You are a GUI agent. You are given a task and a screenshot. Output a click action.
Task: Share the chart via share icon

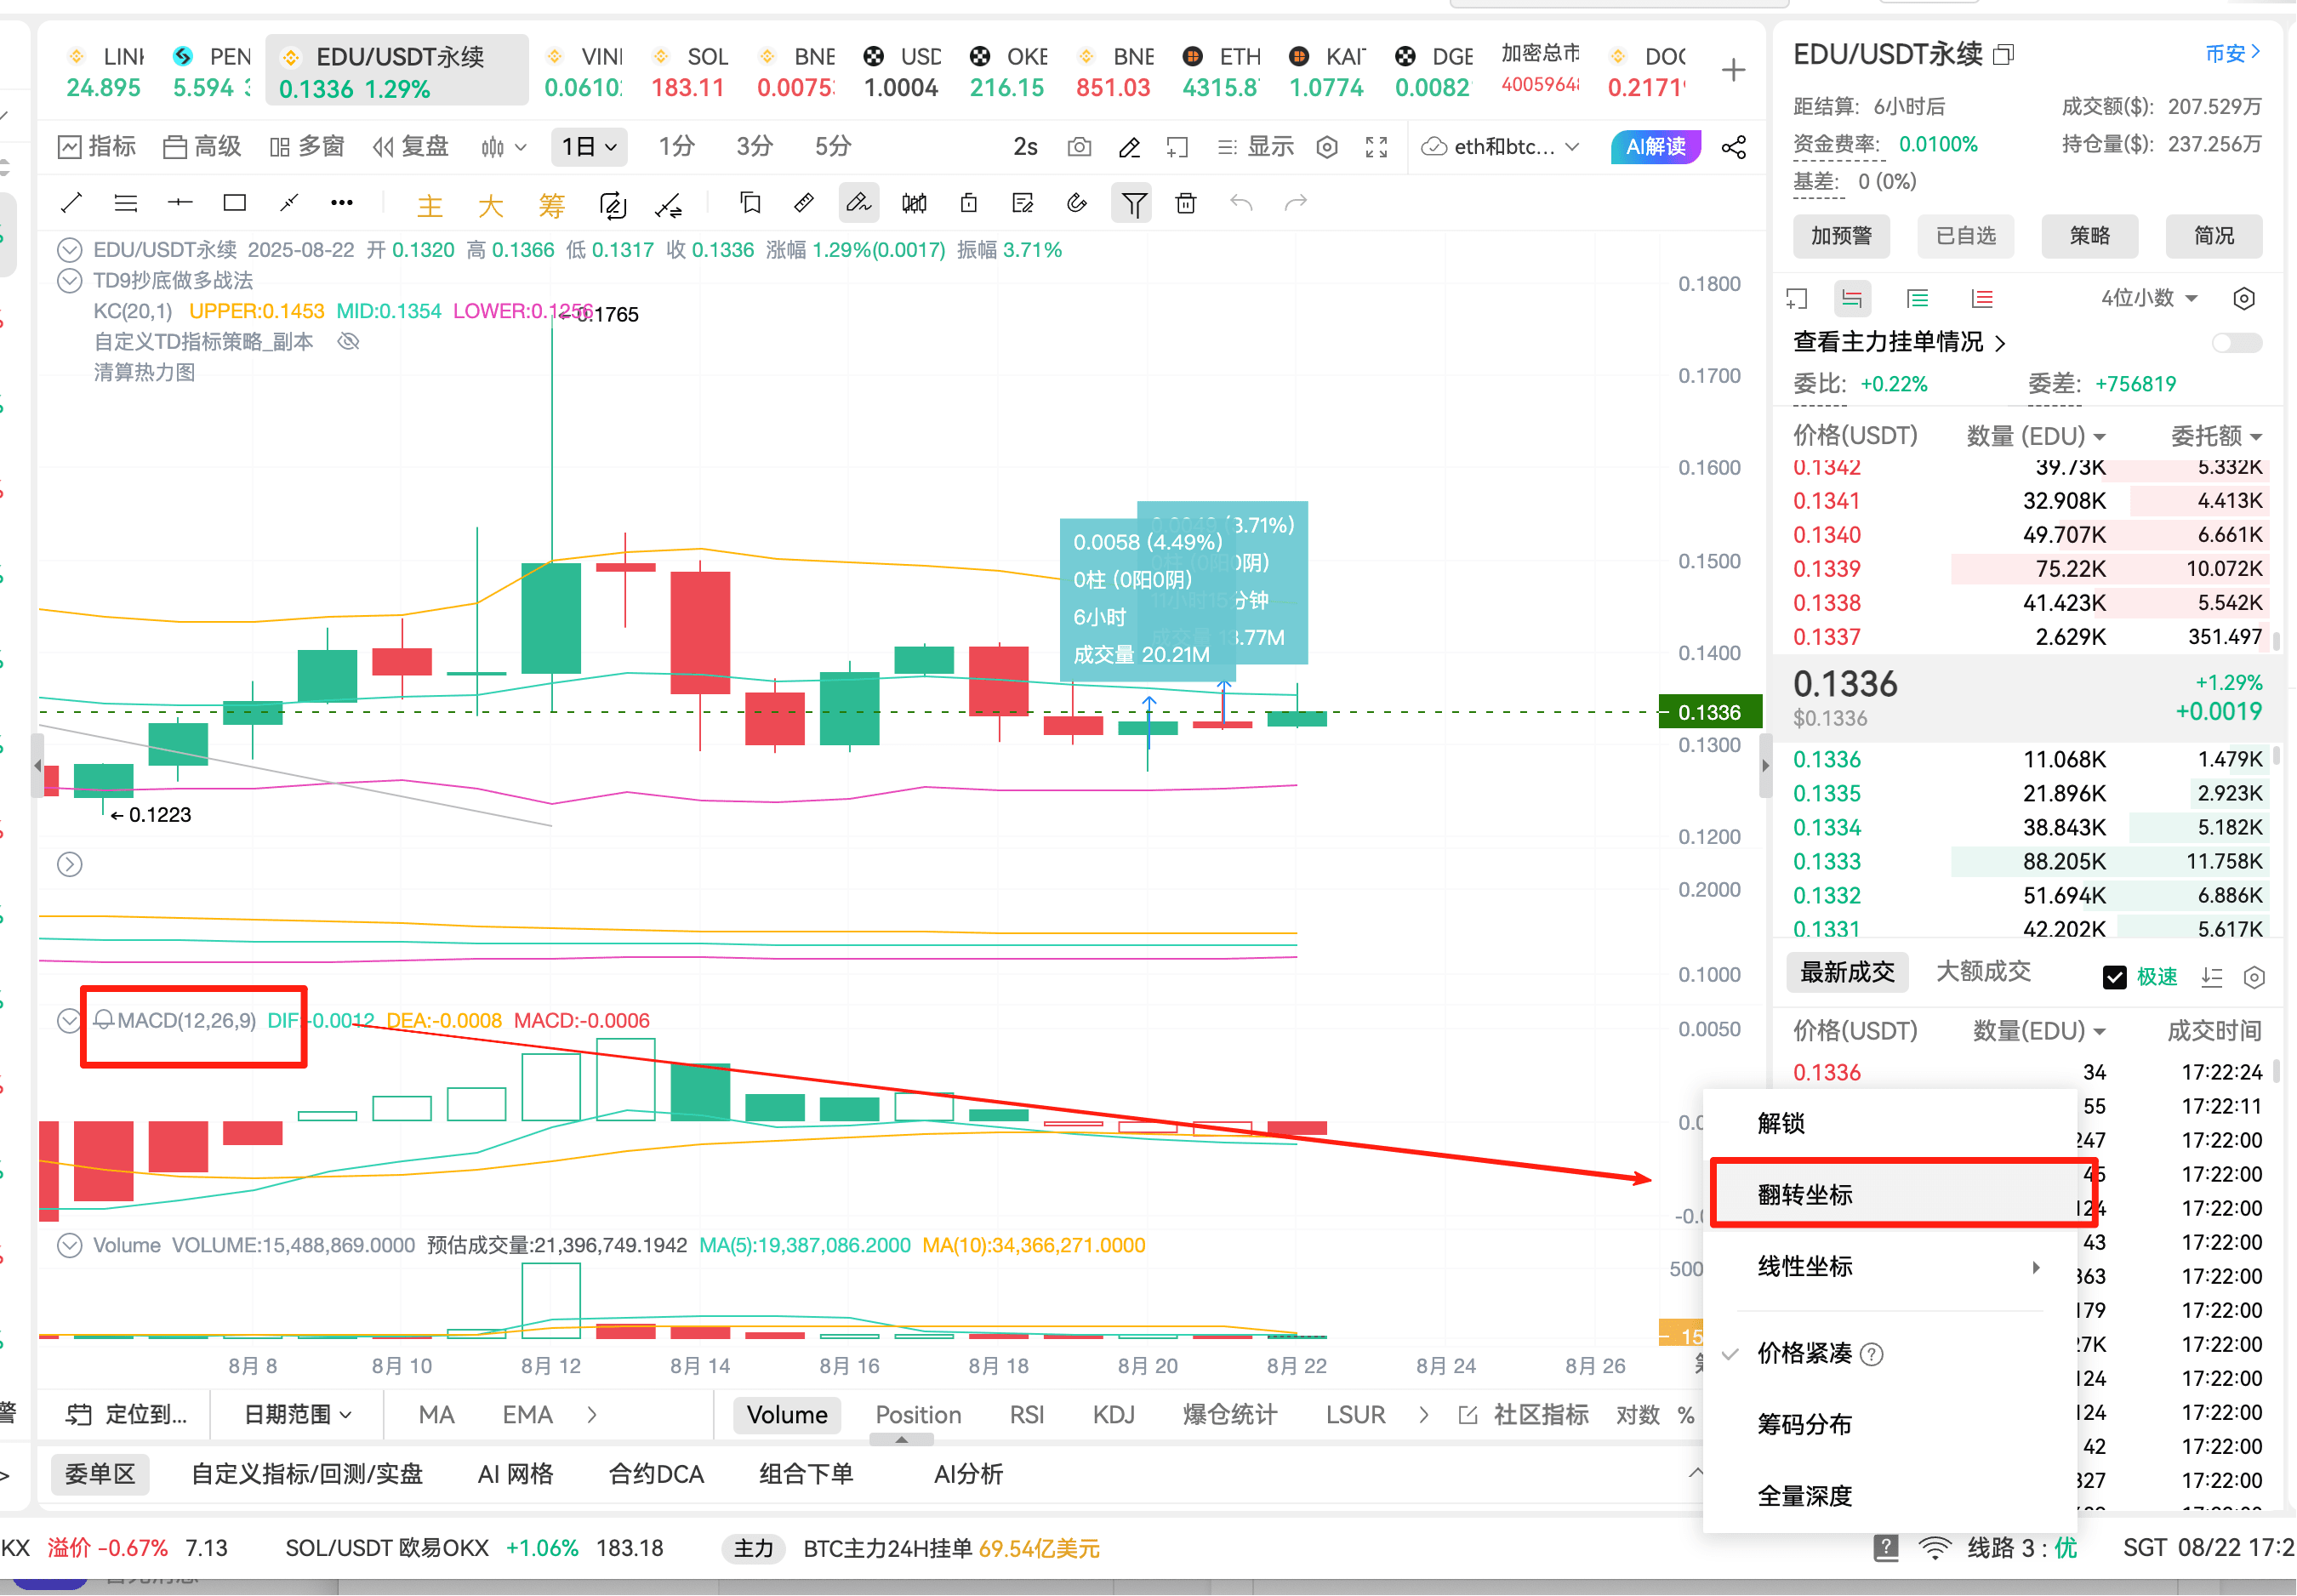tap(1734, 147)
